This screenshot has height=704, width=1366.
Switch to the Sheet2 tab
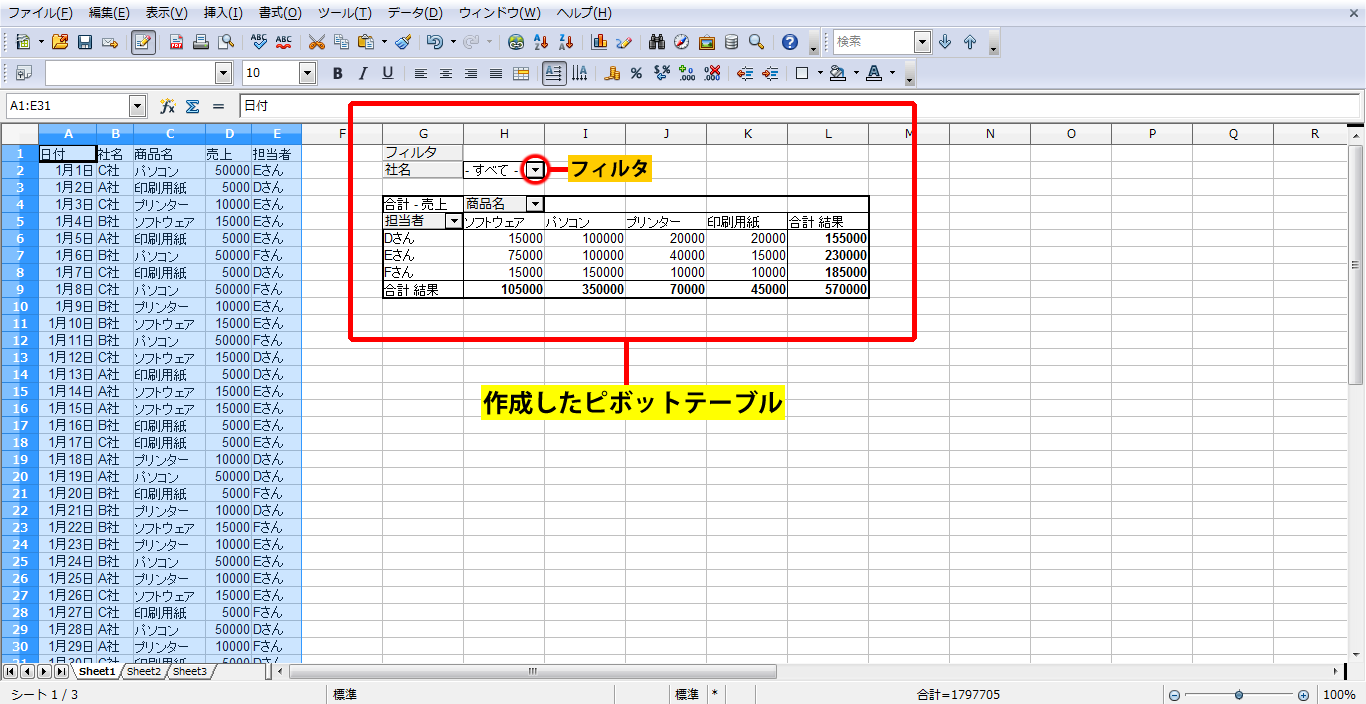143,672
